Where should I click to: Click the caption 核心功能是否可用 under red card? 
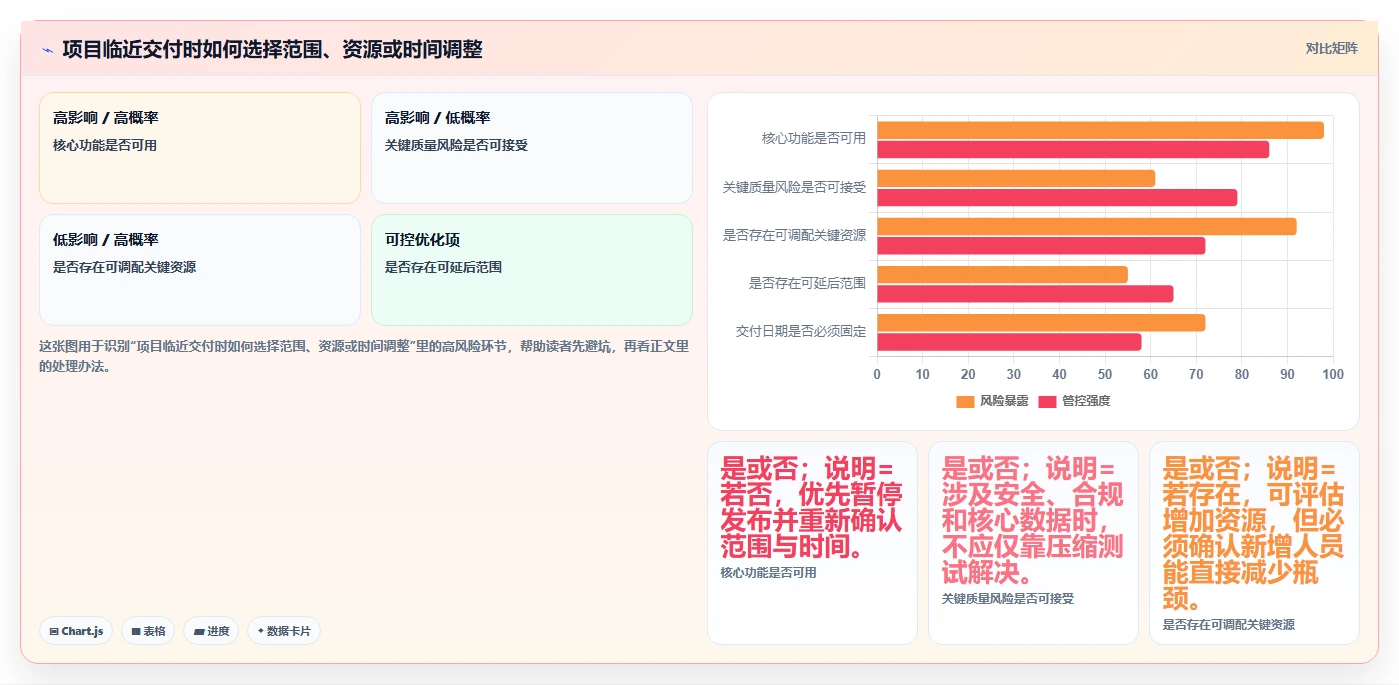(768, 573)
